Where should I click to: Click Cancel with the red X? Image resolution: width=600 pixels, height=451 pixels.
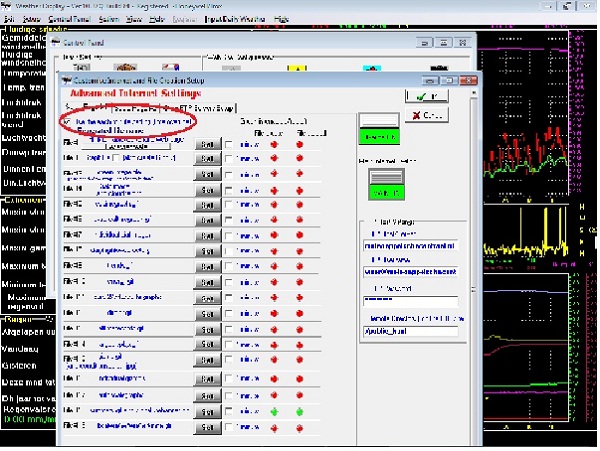(427, 115)
